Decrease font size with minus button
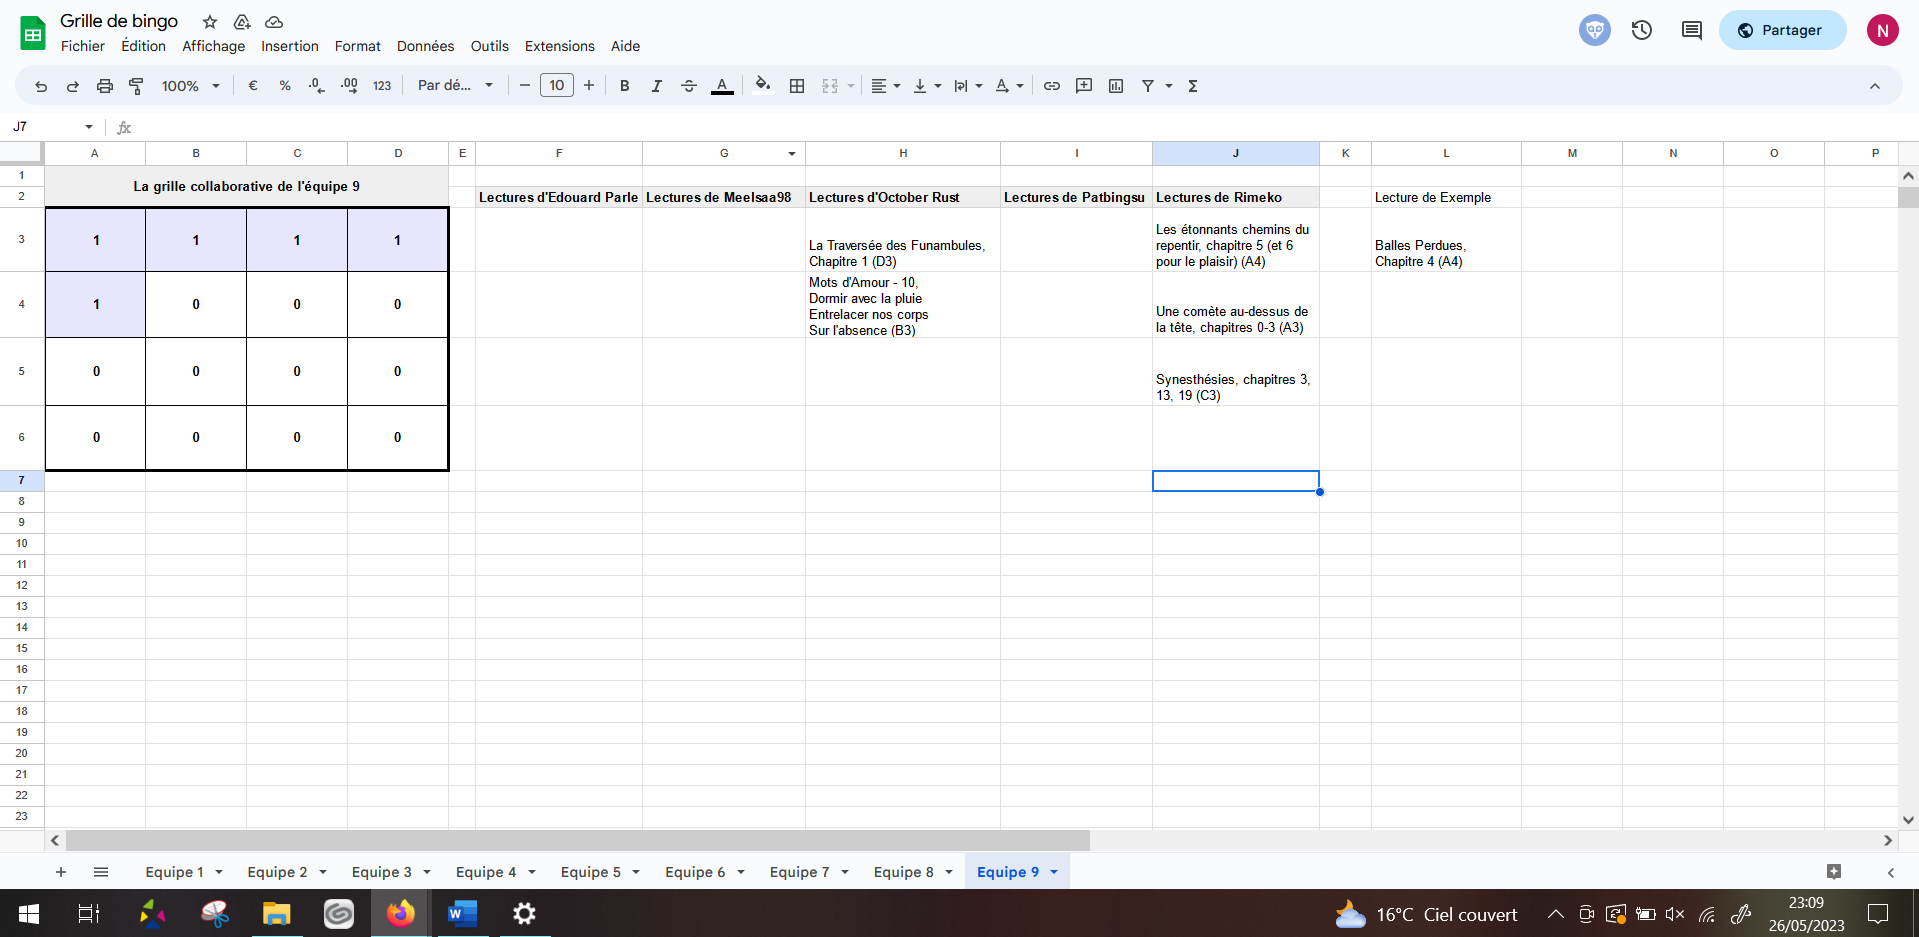Viewport: 1919px width, 937px height. 525,86
